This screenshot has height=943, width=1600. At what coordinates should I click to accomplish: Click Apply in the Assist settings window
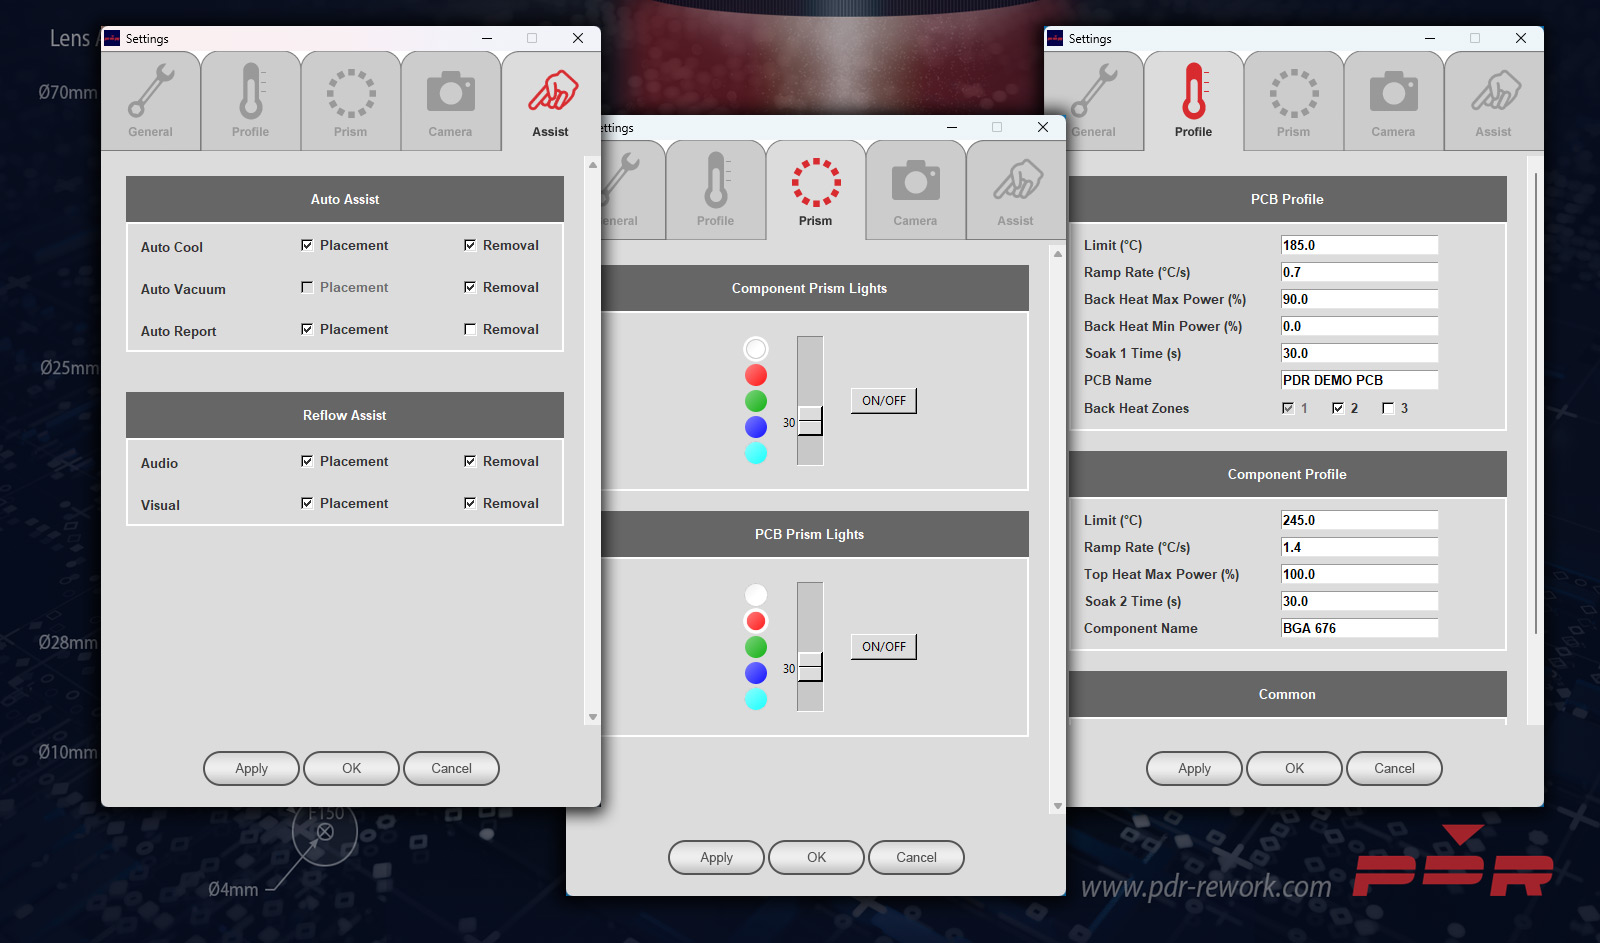251,769
